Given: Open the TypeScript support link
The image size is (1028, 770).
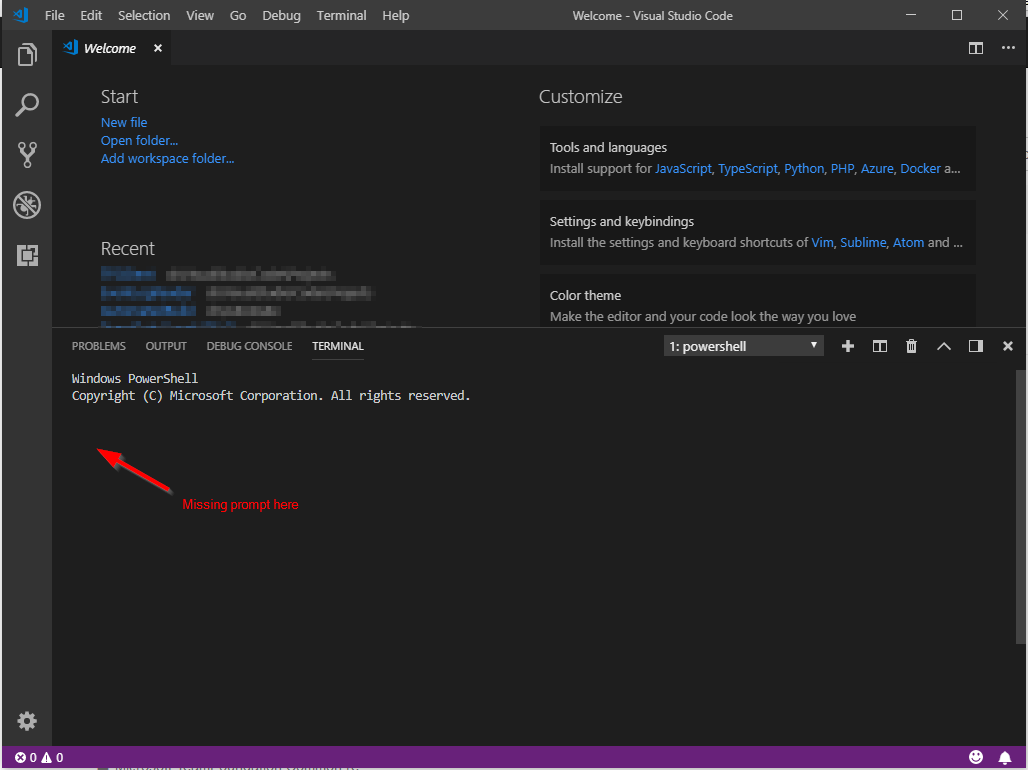Looking at the screenshot, I should [747, 168].
